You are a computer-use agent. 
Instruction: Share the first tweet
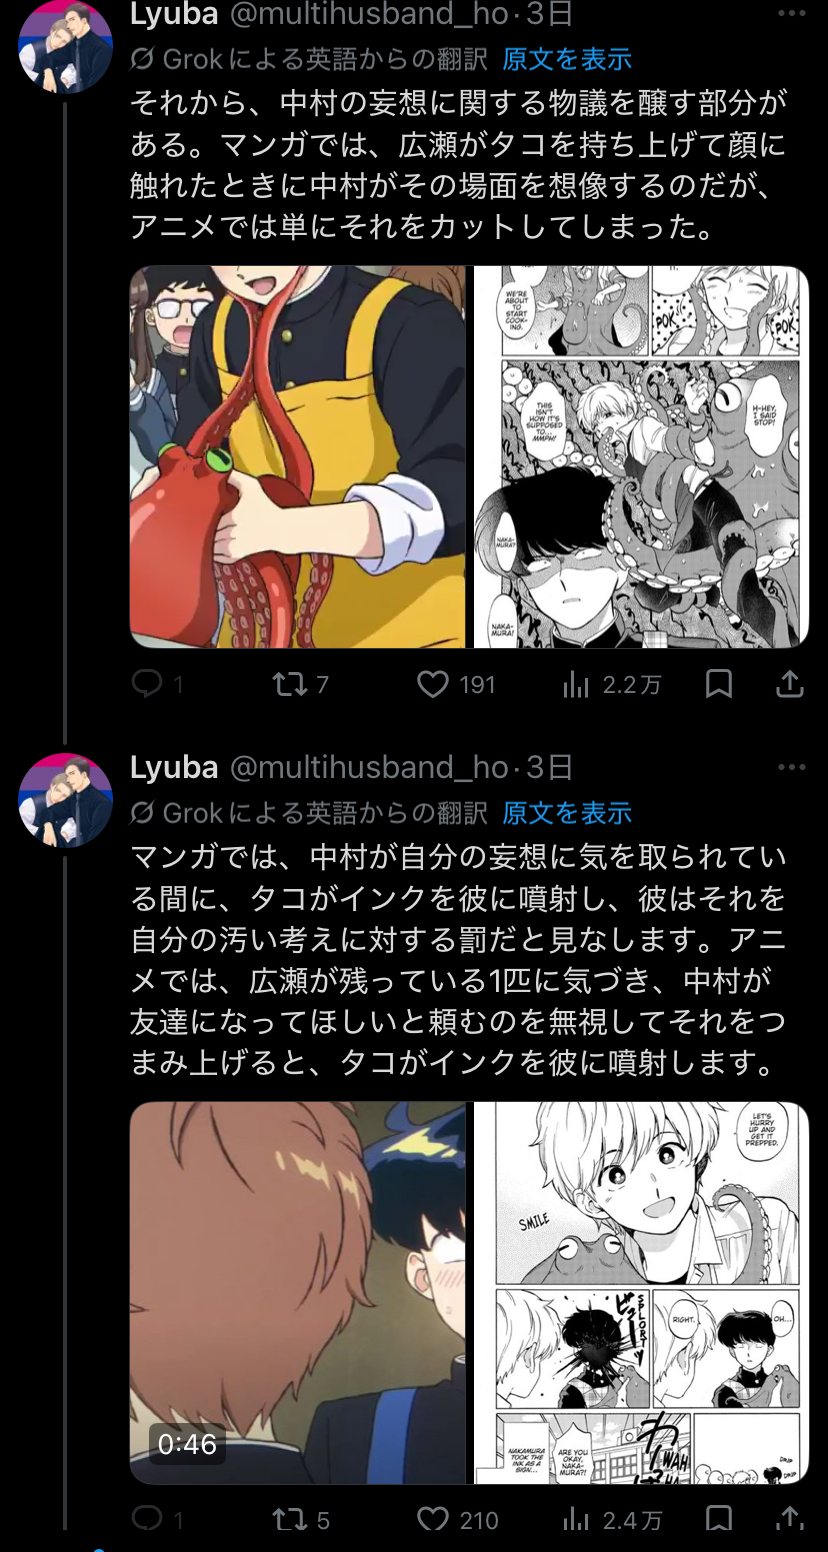coord(789,684)
